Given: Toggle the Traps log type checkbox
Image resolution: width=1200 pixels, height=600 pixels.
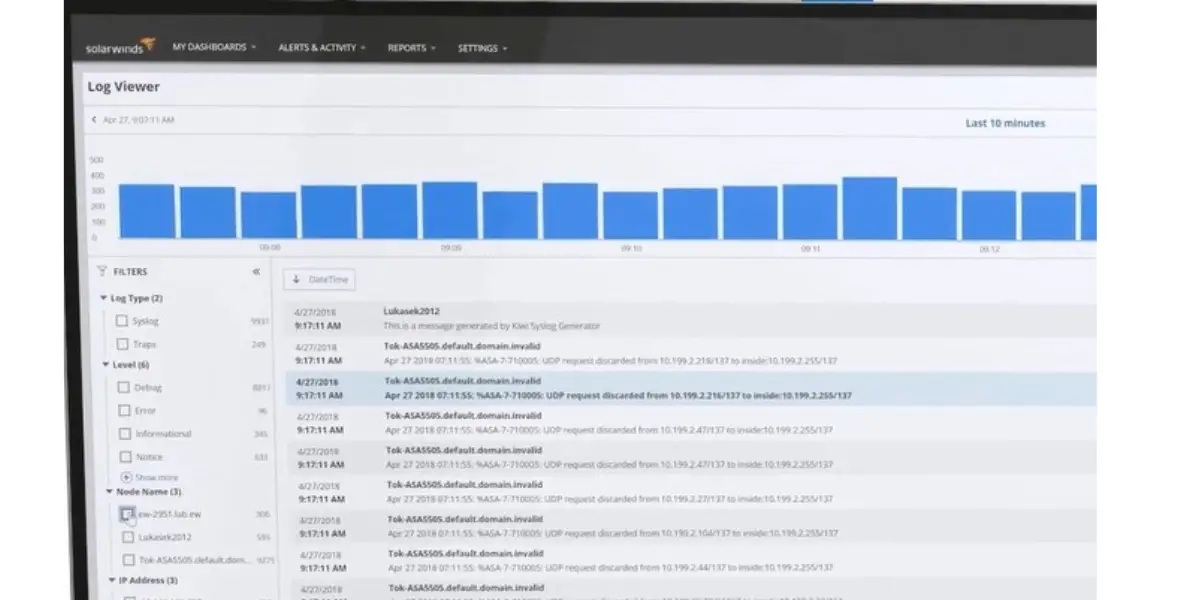Looking at the screenshot, I should coord(122,344).
